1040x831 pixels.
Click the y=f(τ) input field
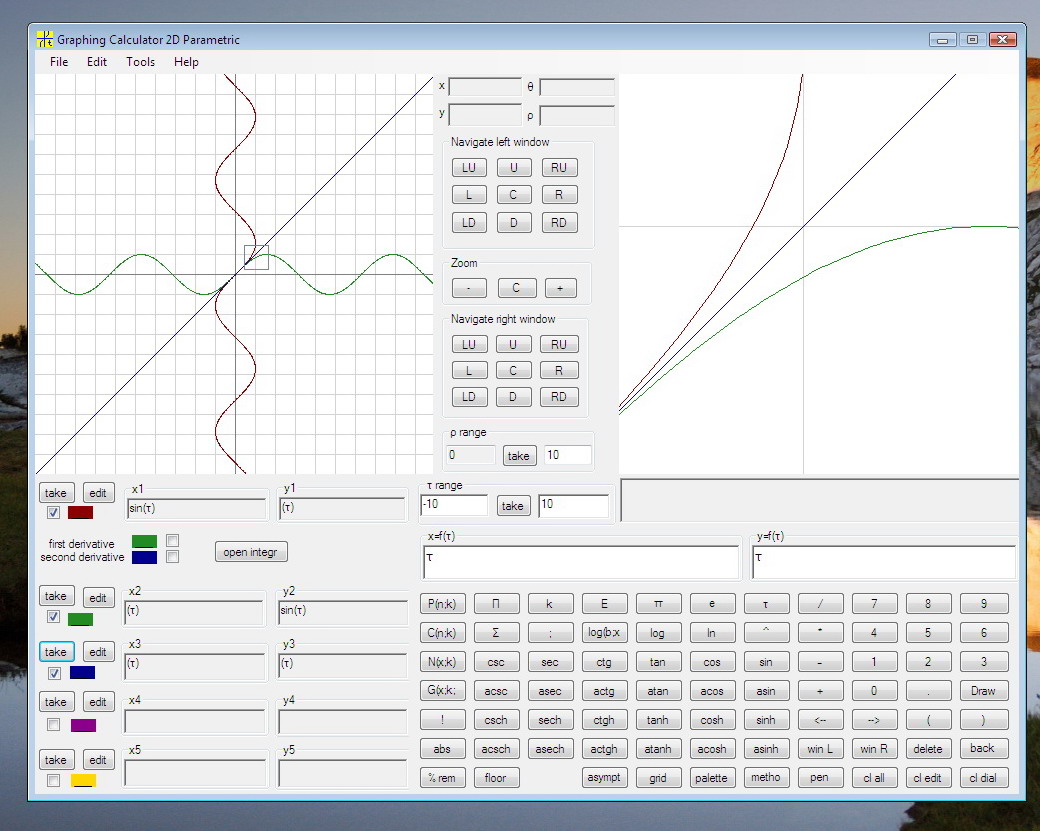point(883,562)
